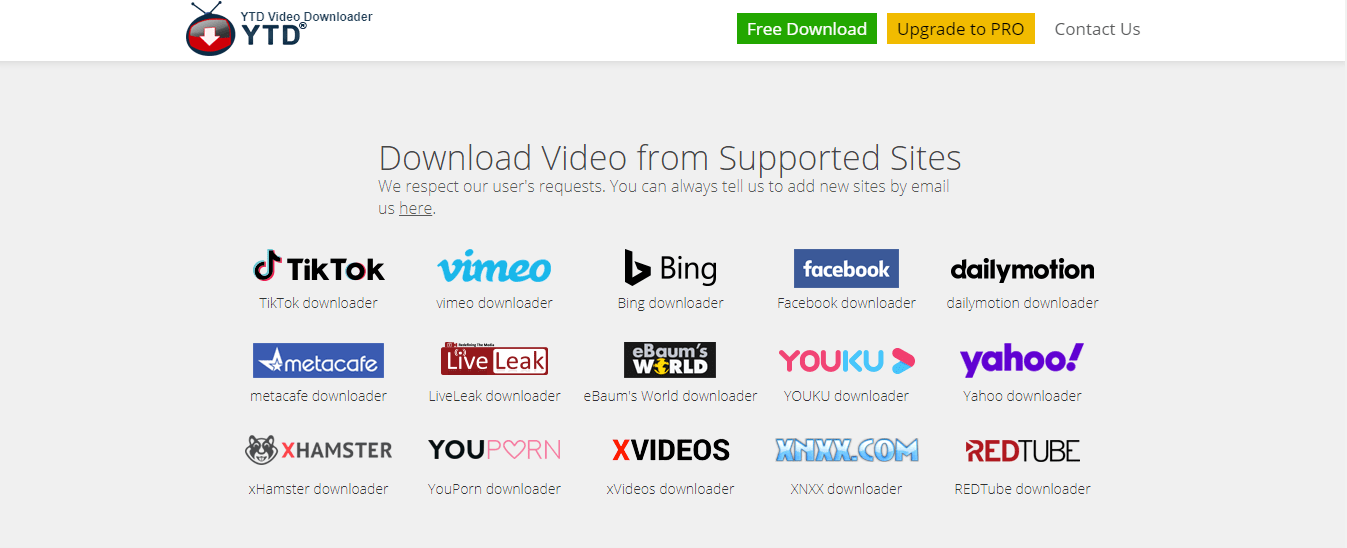Open the Contact Us page

pos(1097,29)
